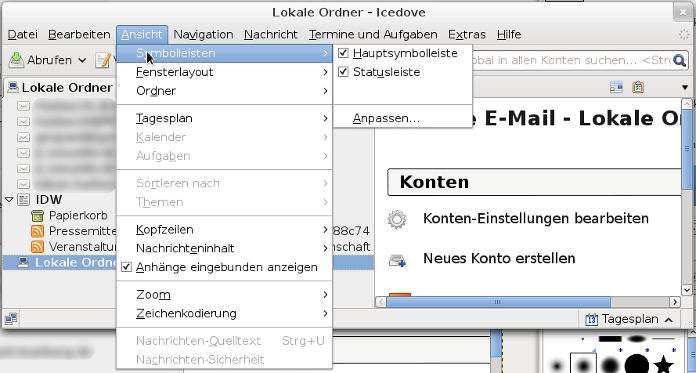Viewport: 696px width, 373px height.
Task: Toggle the Statusleiste checkbox
Action: tap(343, 72)
